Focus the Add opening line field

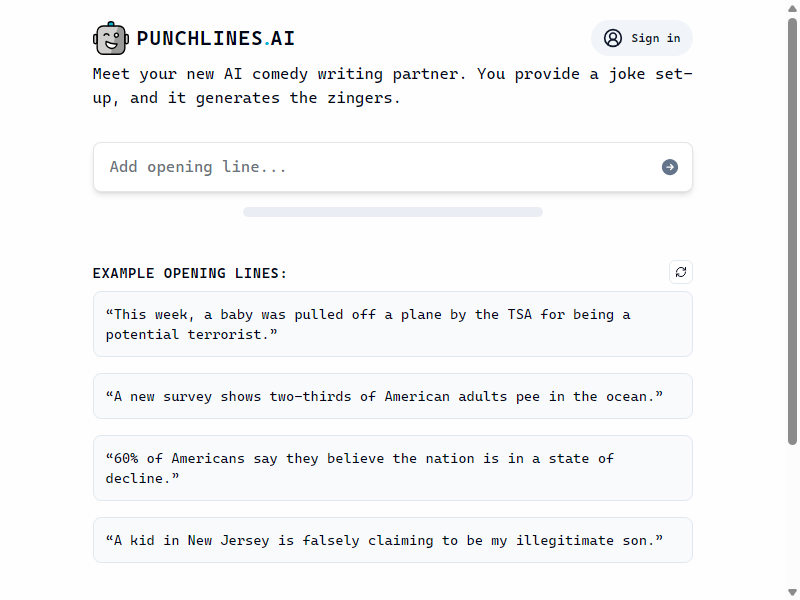pos(392,167)
